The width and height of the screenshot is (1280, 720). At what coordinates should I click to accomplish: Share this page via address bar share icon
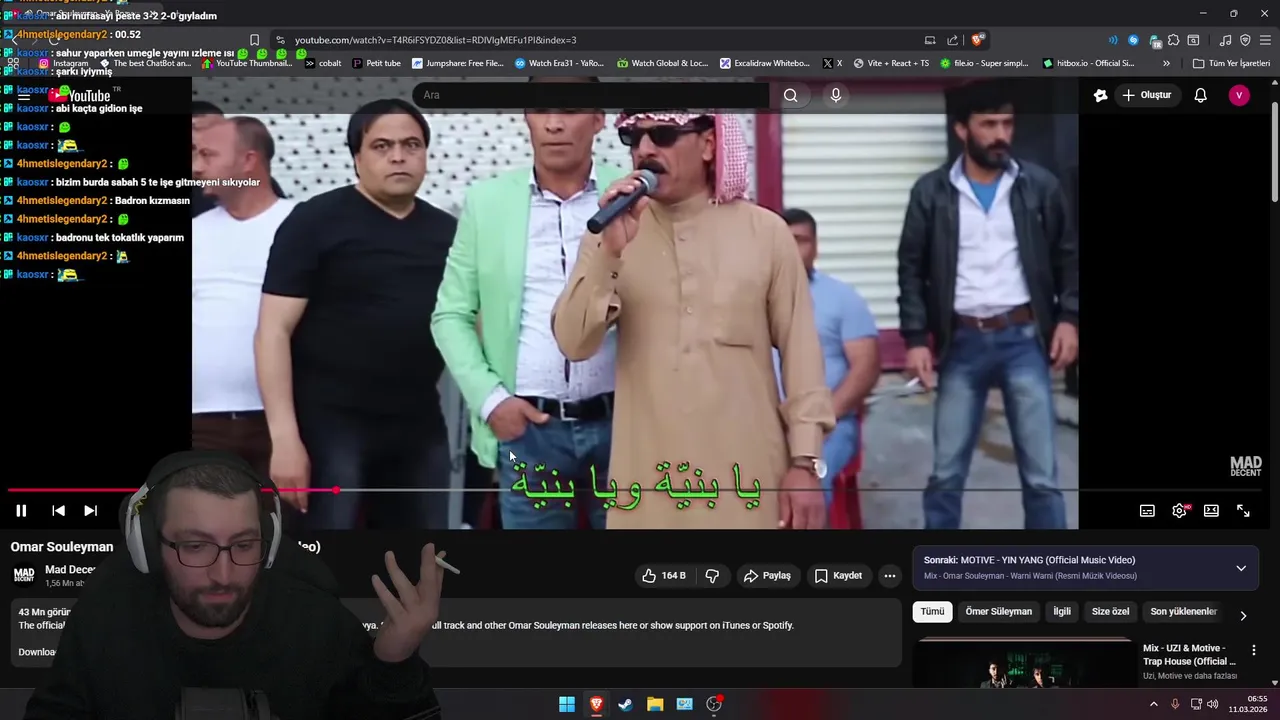tap(953, 40)
